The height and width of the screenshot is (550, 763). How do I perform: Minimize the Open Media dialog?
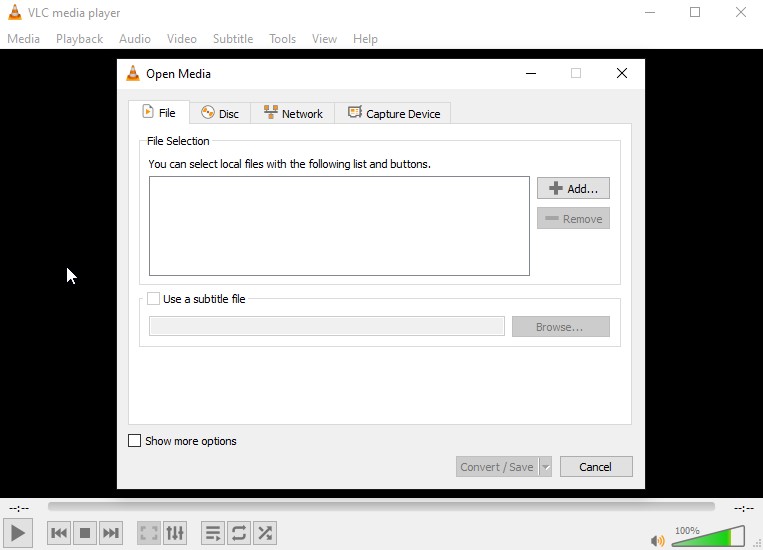531,73
